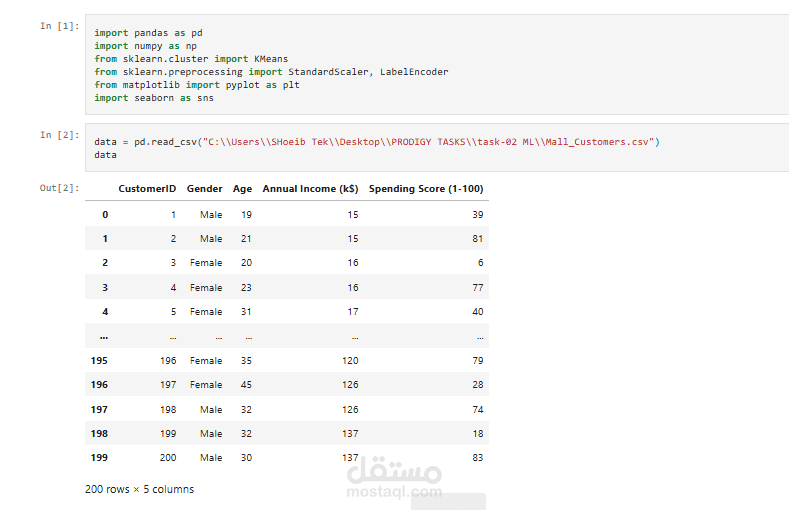The height and width of the screenshot is (510, 789).
Task: Click the first code cell with imports
Action: (437, 65)
